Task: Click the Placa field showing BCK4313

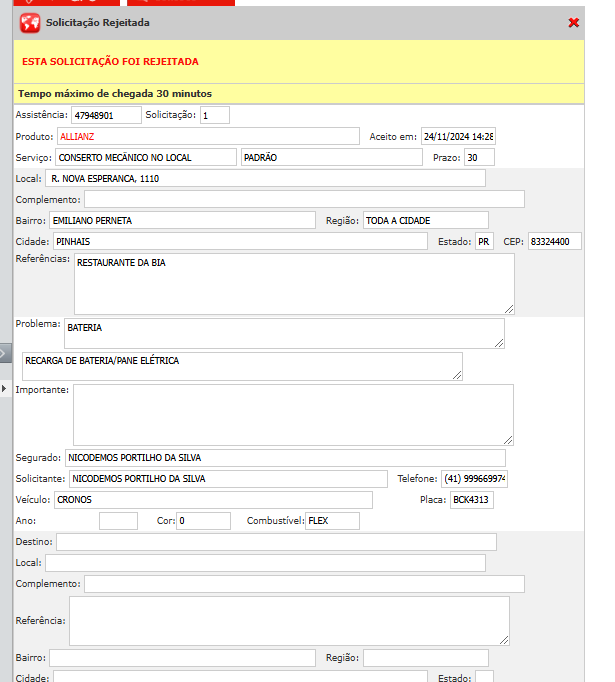Action: point(471,499)
